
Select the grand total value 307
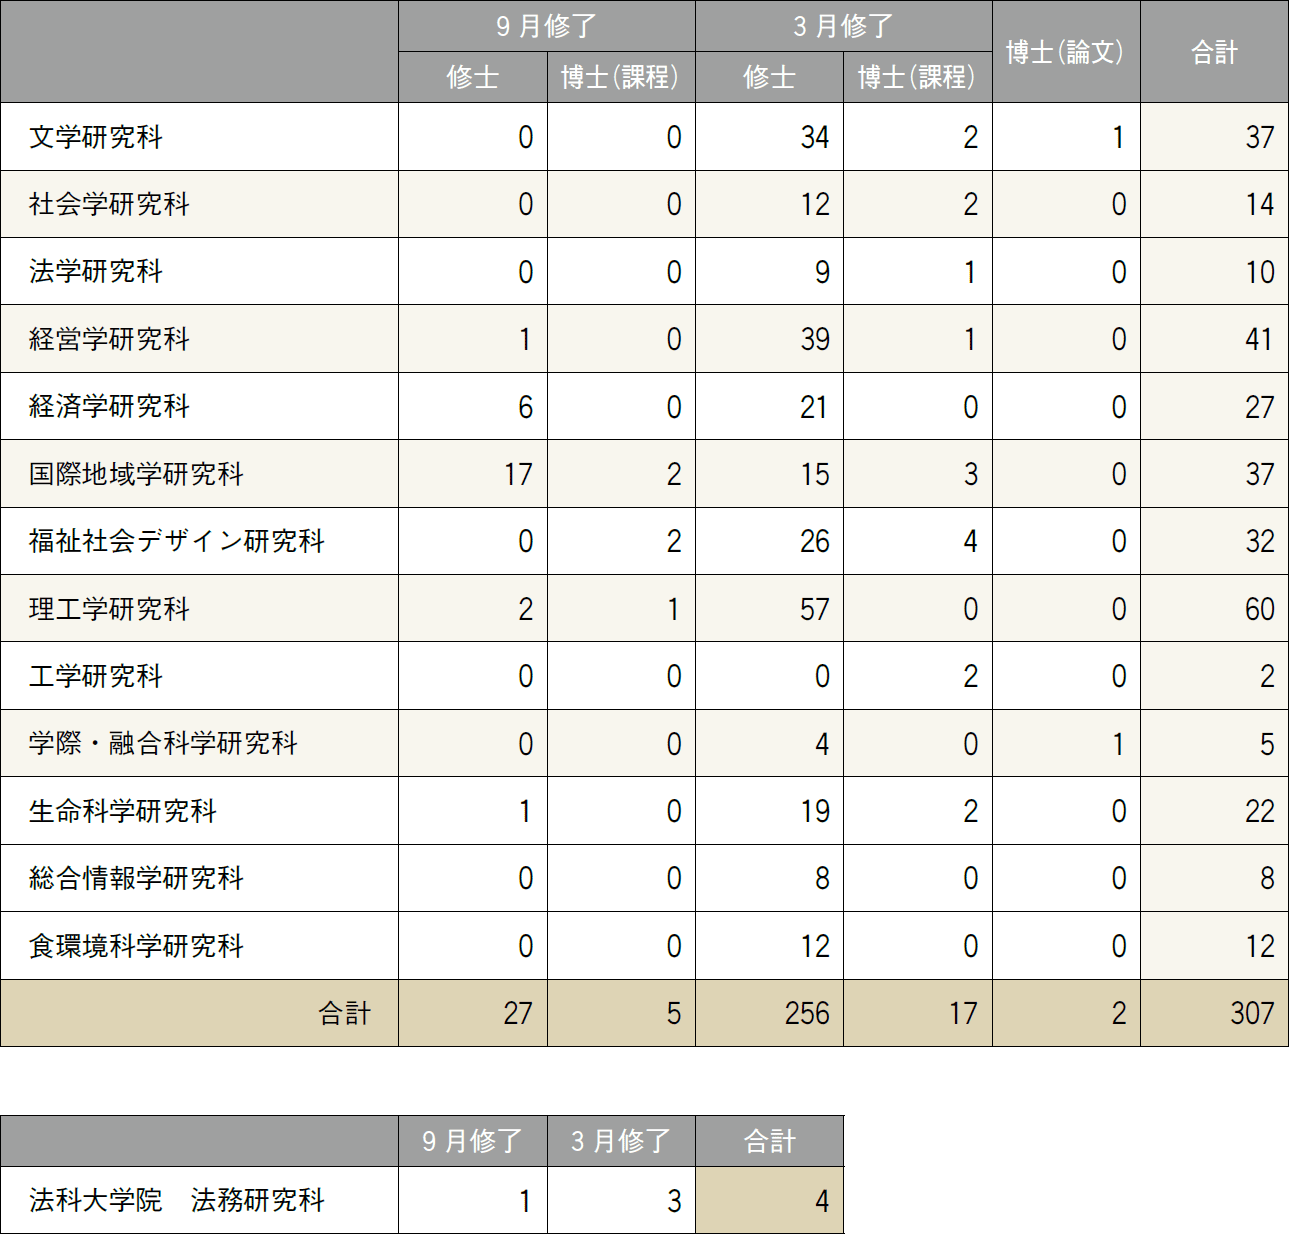(1252, 1013)
